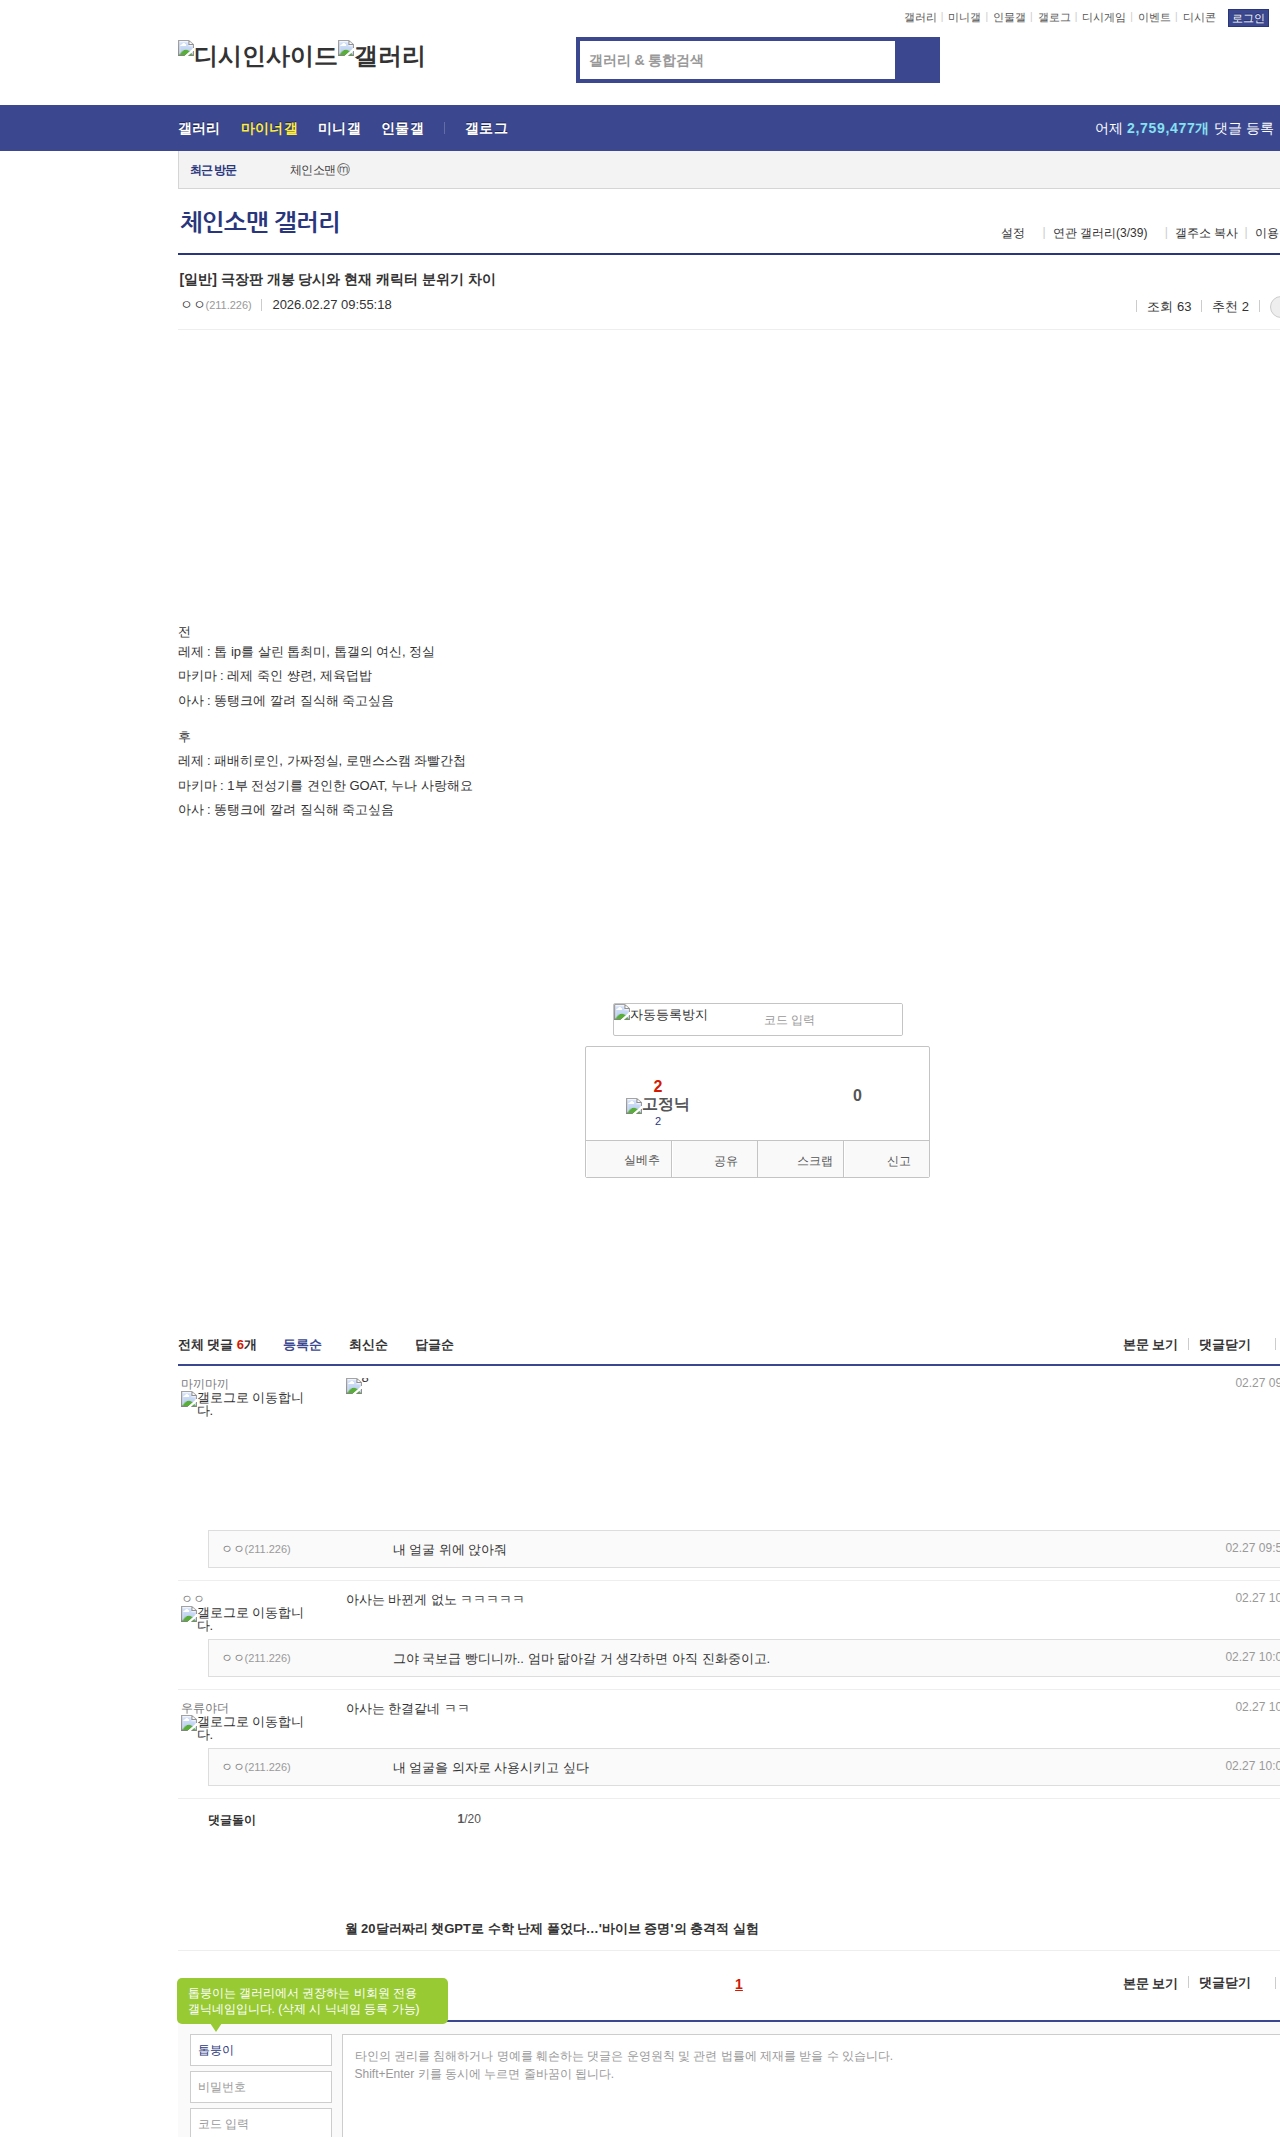Open the 갤러리 logo image in the header
The height and width of the screenshot is (2137, 1280).
382,56
